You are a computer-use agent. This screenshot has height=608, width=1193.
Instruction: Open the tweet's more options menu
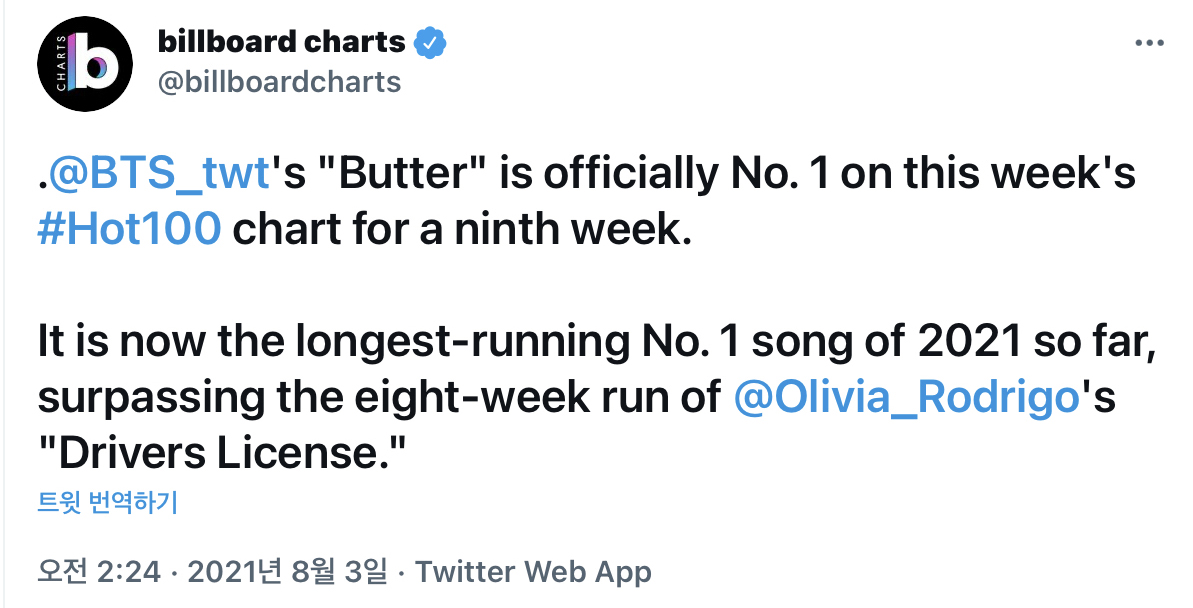pos(1149,43)
